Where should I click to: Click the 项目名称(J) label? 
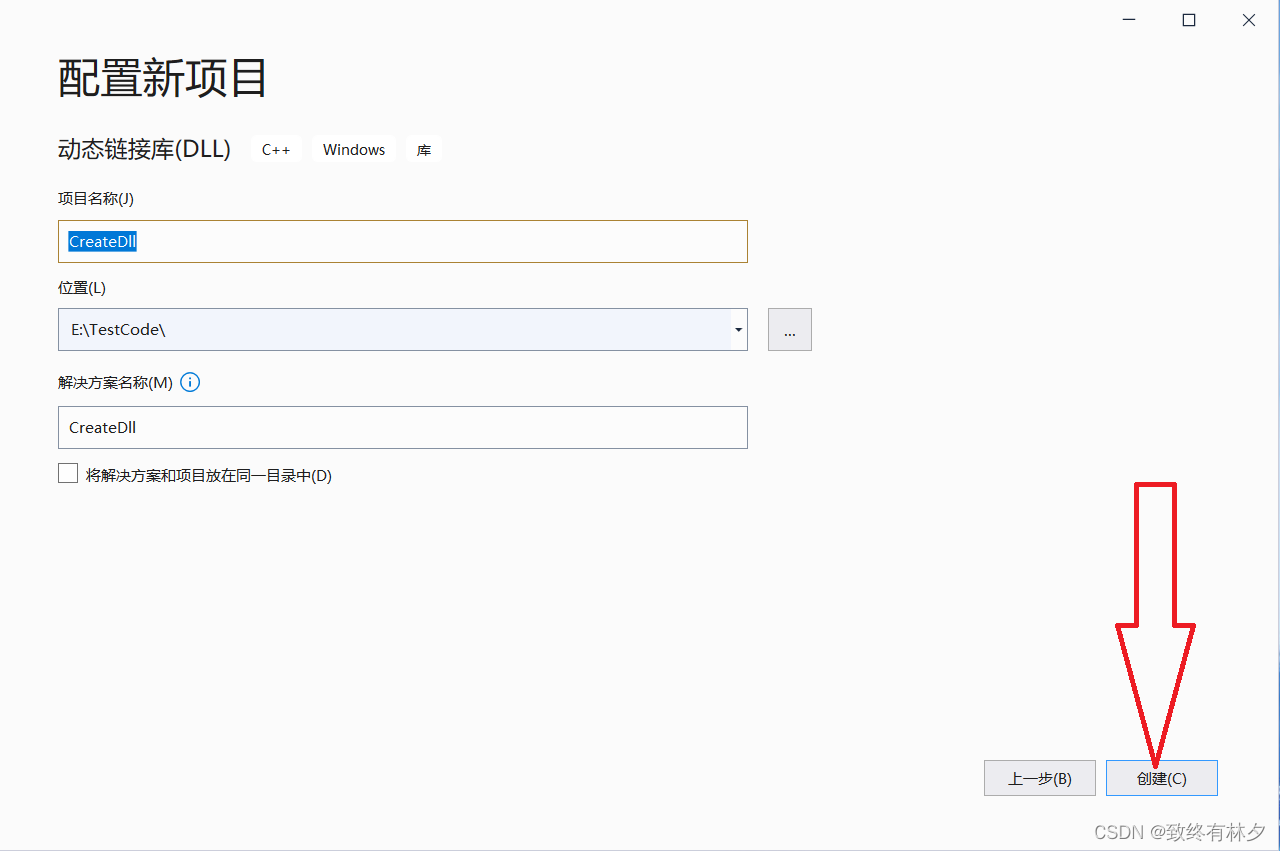point(96,198)
